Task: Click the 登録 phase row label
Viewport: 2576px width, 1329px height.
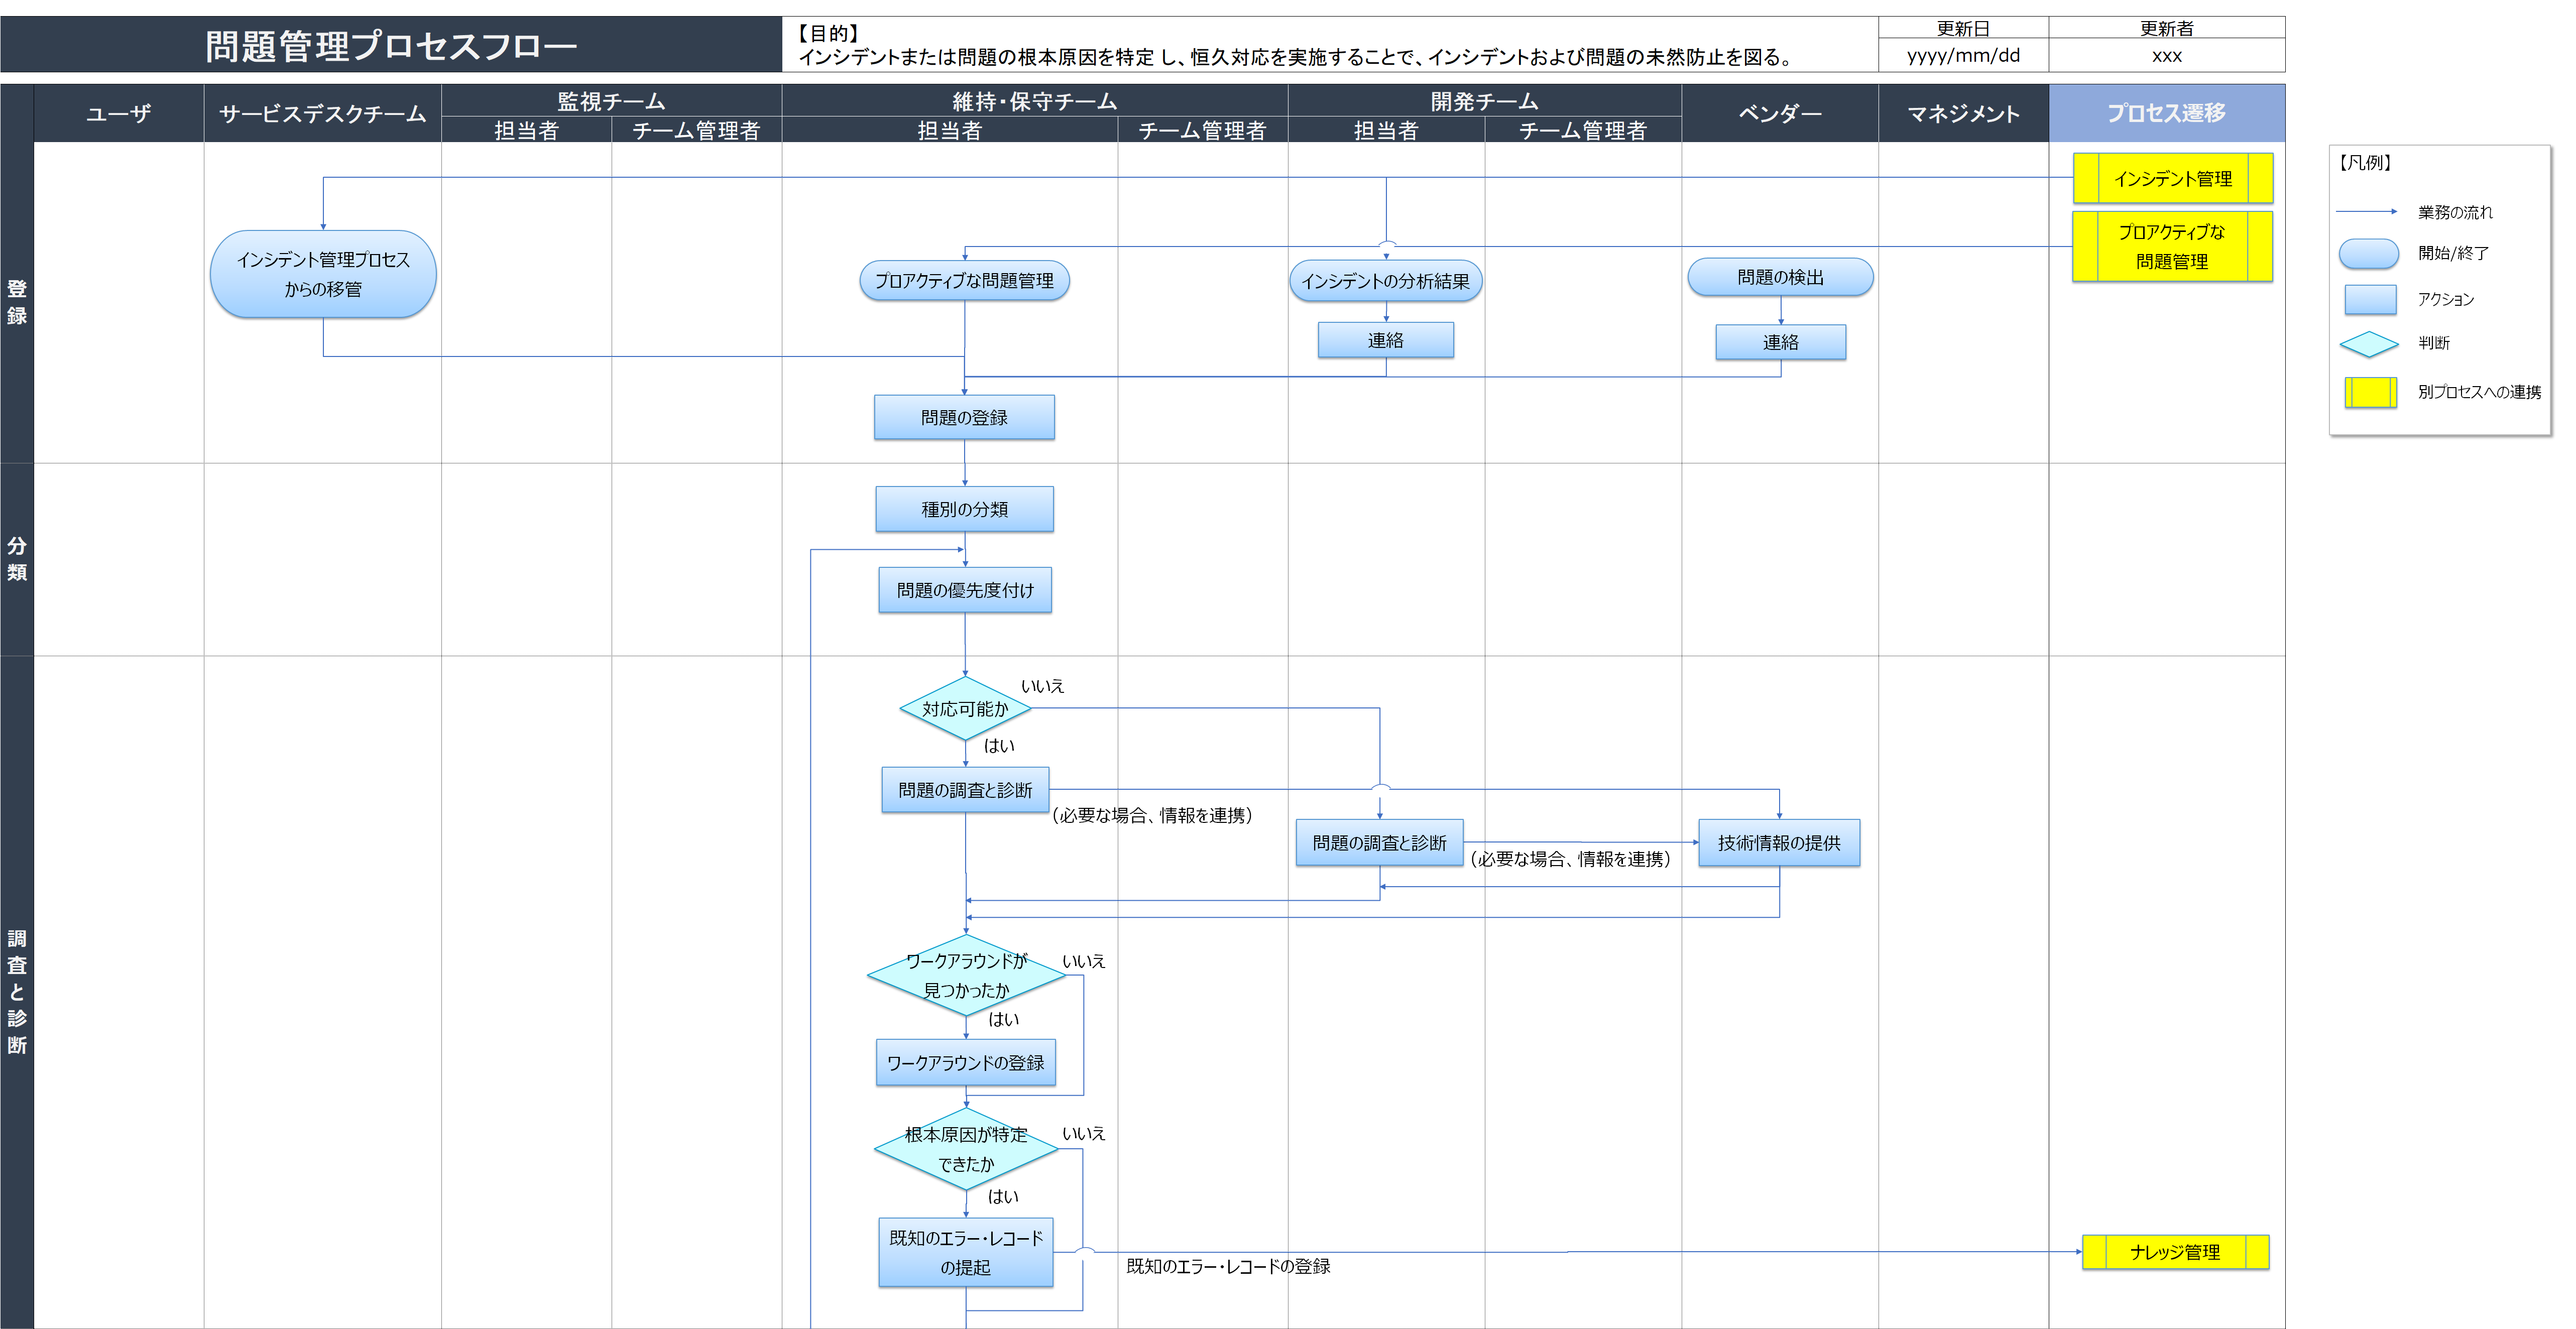Action: coord(17,302)
